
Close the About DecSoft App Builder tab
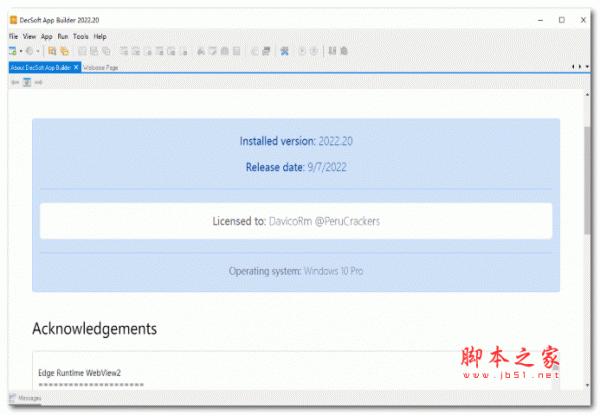click(x=76, y=67)
